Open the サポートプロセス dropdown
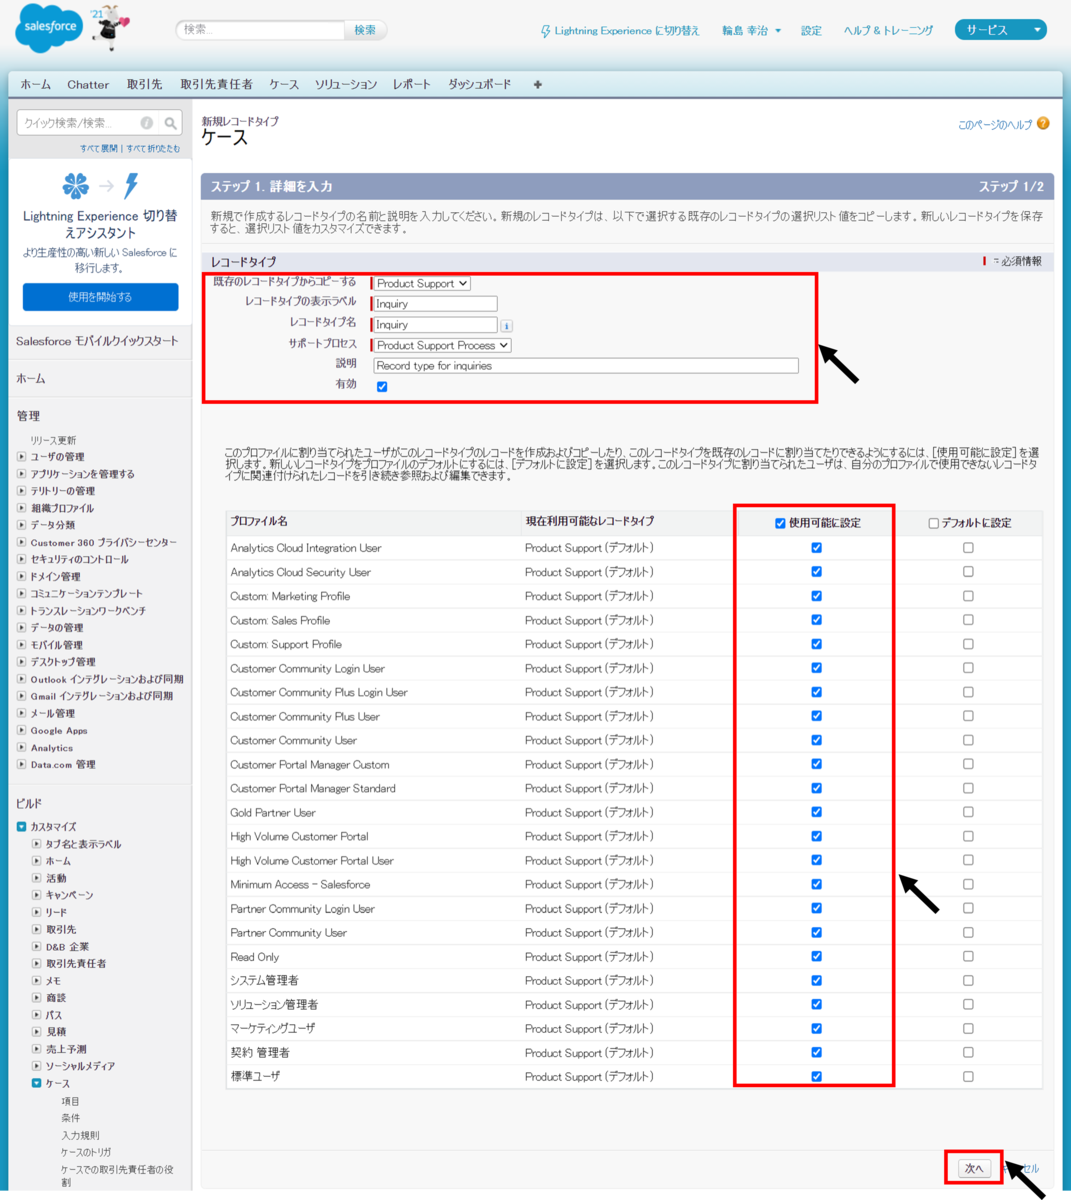Viewport: 1071px width, 1200px height. 443,346
